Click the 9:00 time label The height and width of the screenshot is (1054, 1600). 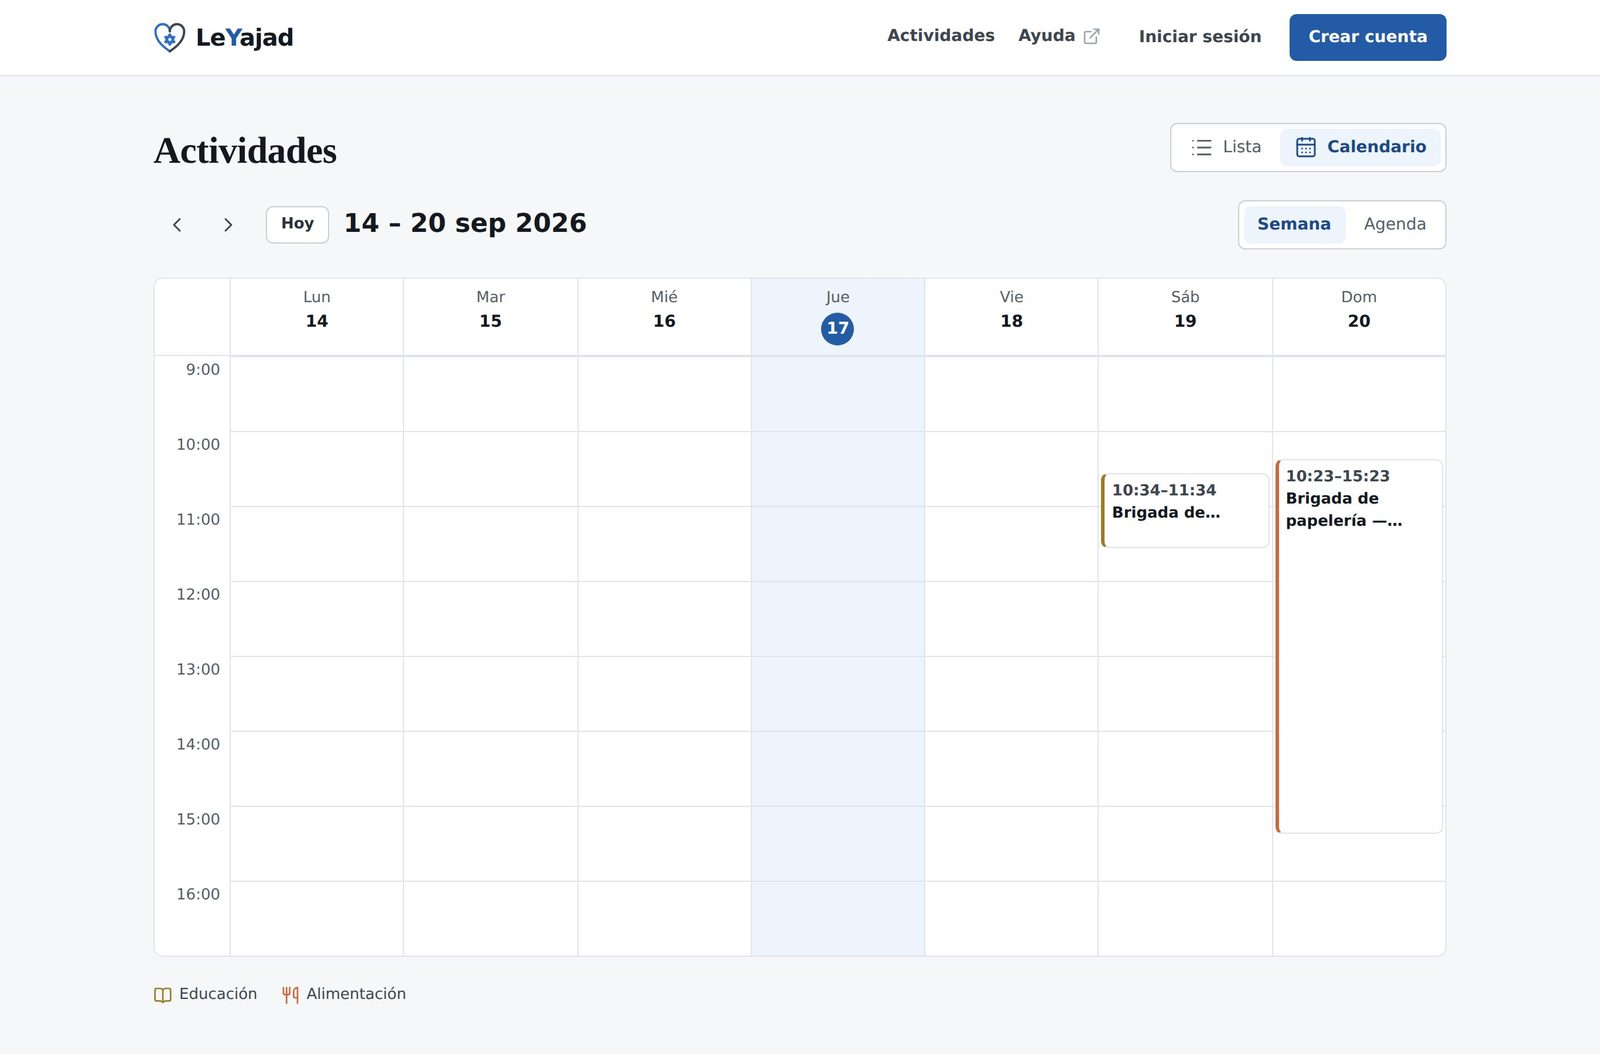coord(203,370)
